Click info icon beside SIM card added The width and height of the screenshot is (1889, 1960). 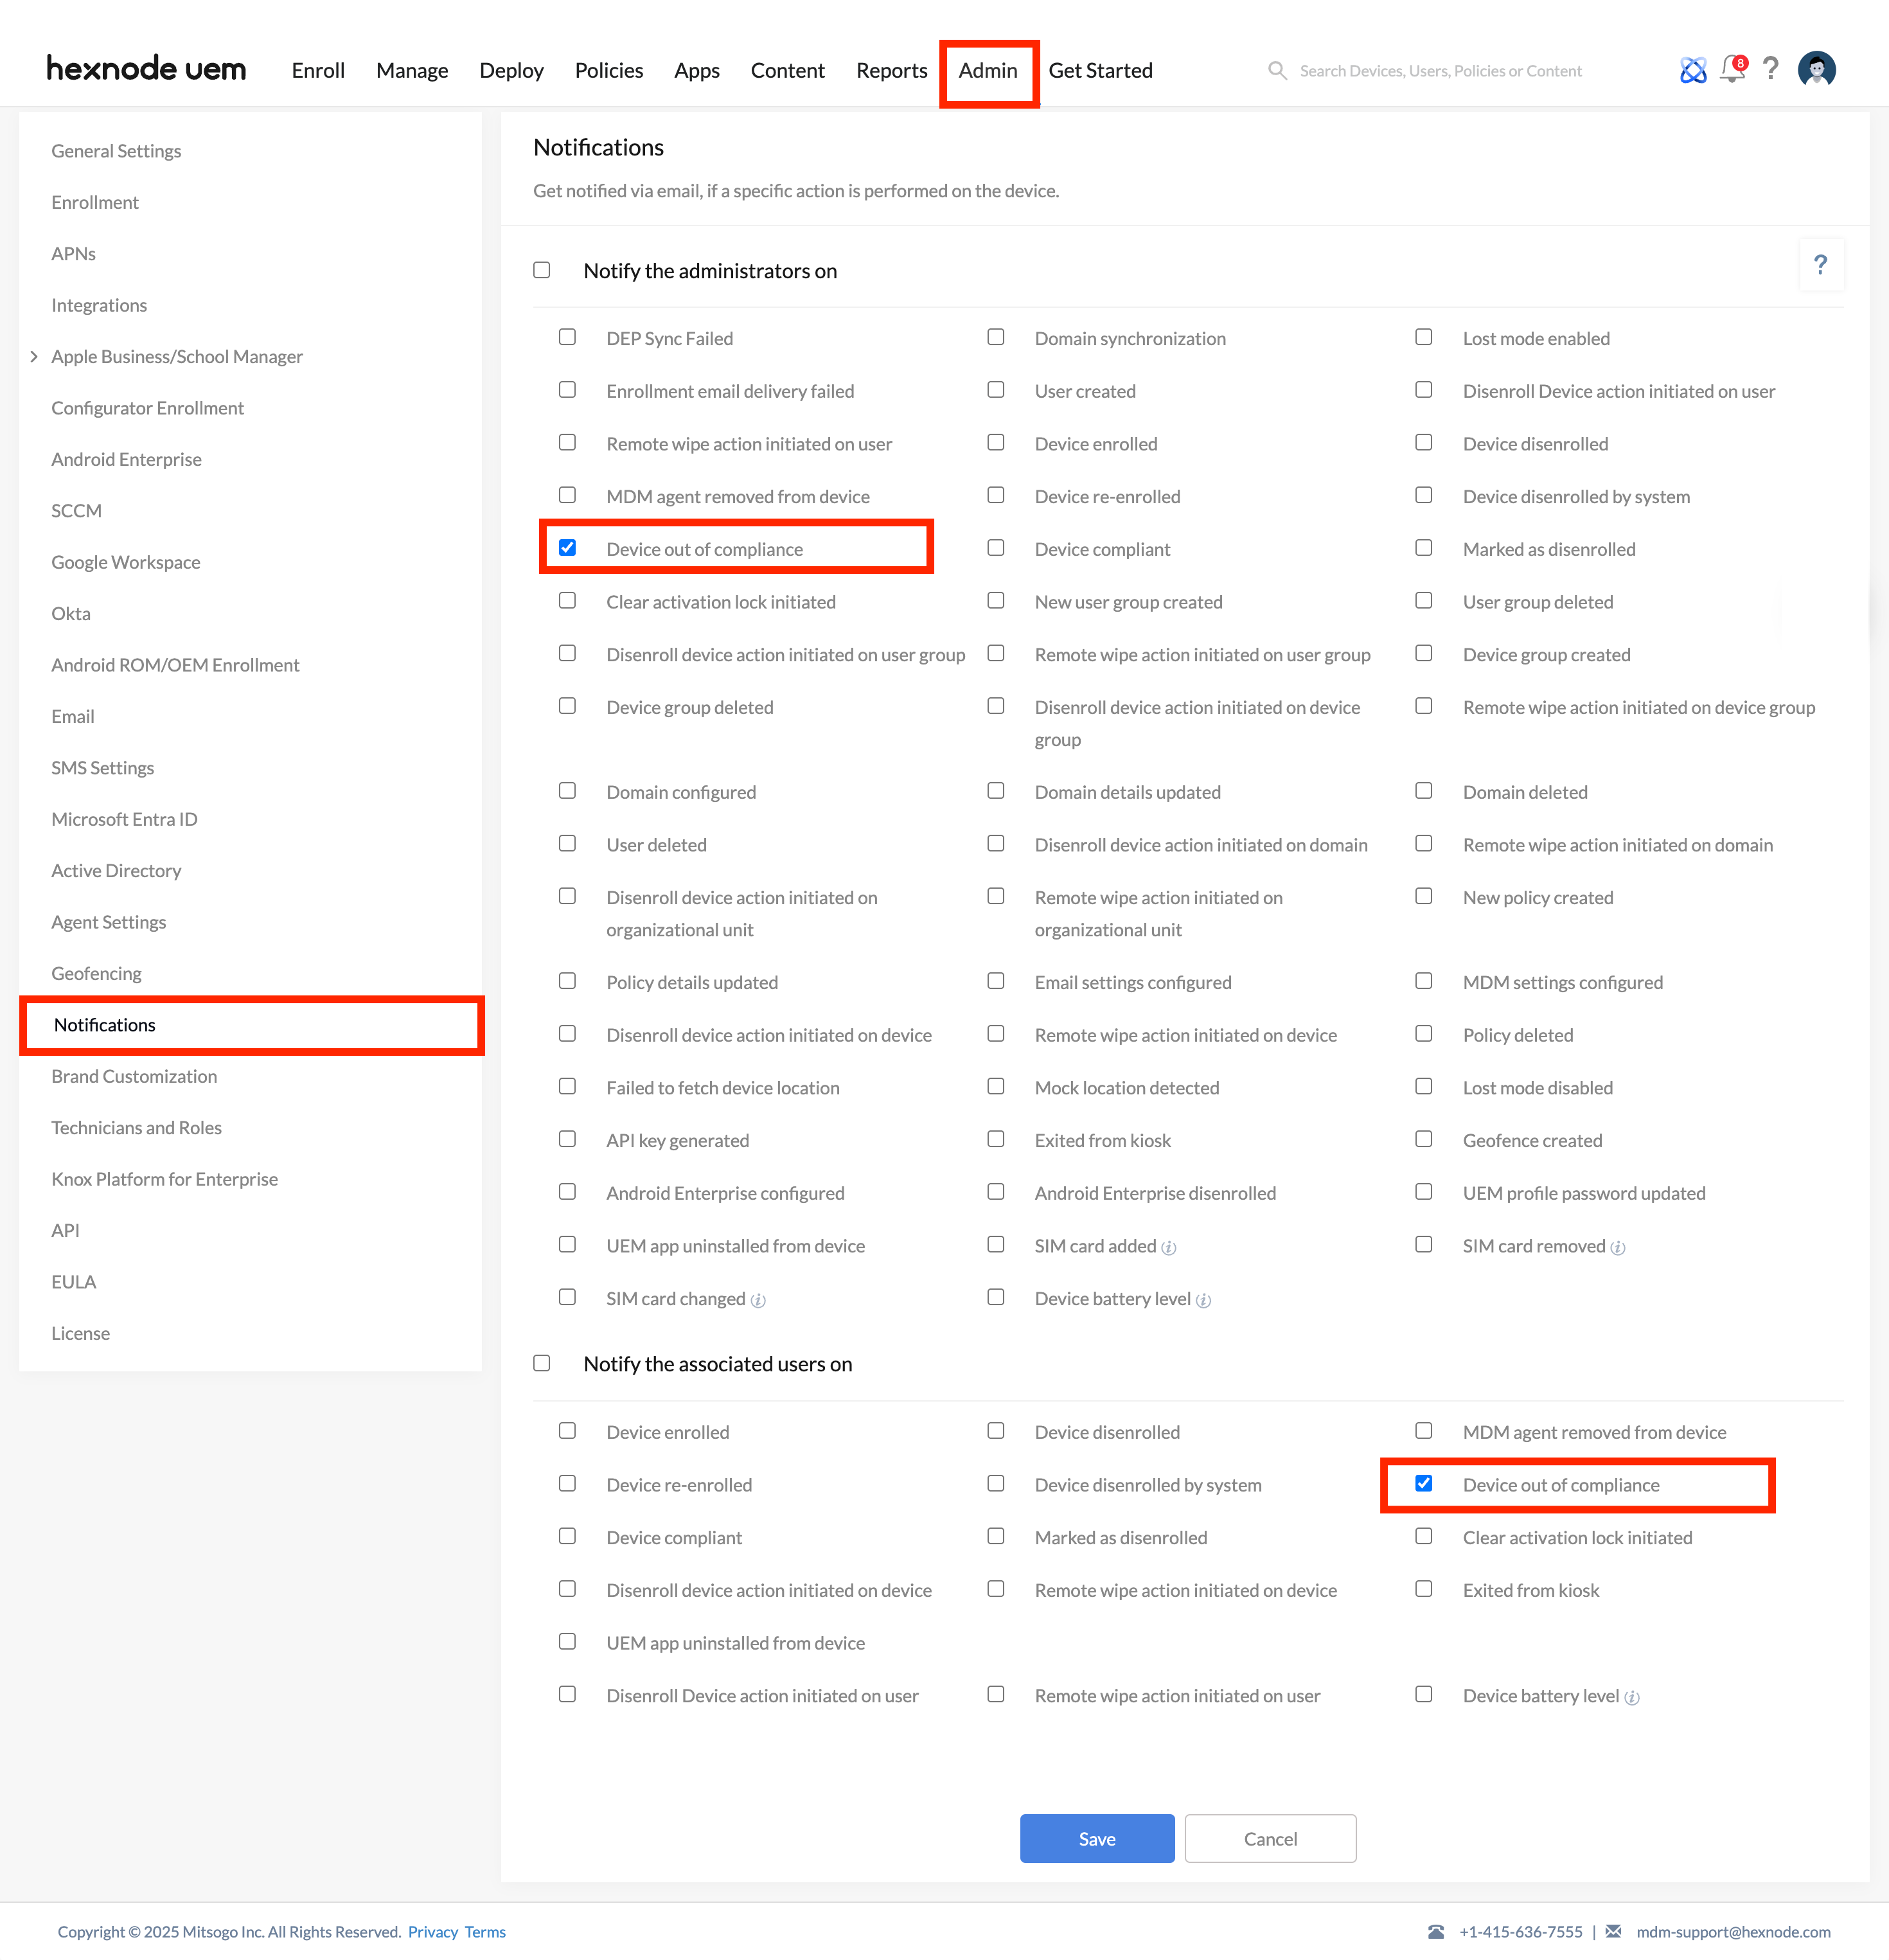pos(1169,1248)
